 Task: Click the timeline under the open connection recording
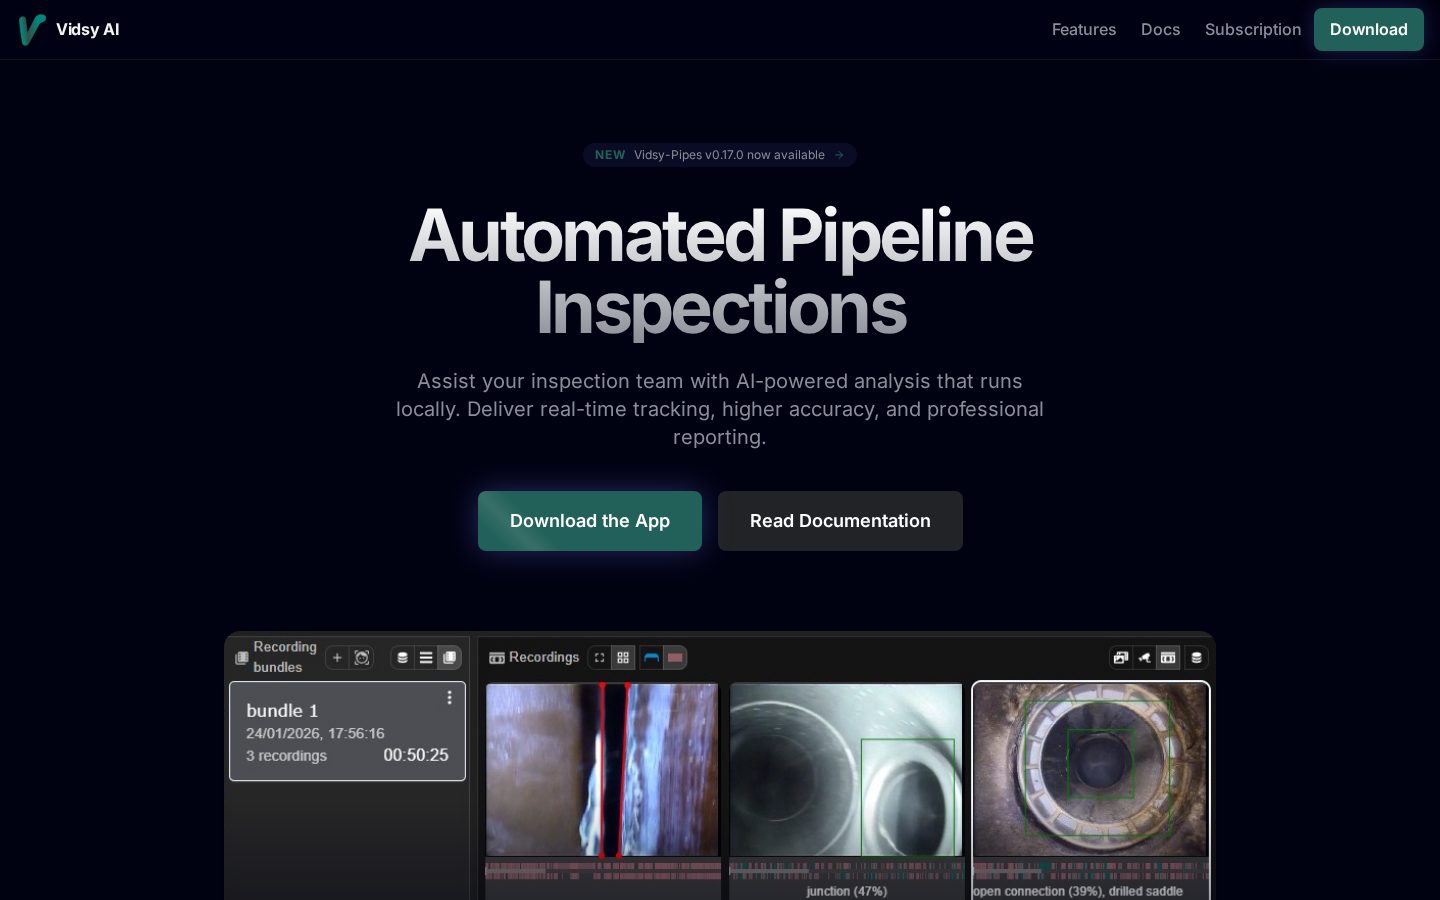[x=1091, y=870]
